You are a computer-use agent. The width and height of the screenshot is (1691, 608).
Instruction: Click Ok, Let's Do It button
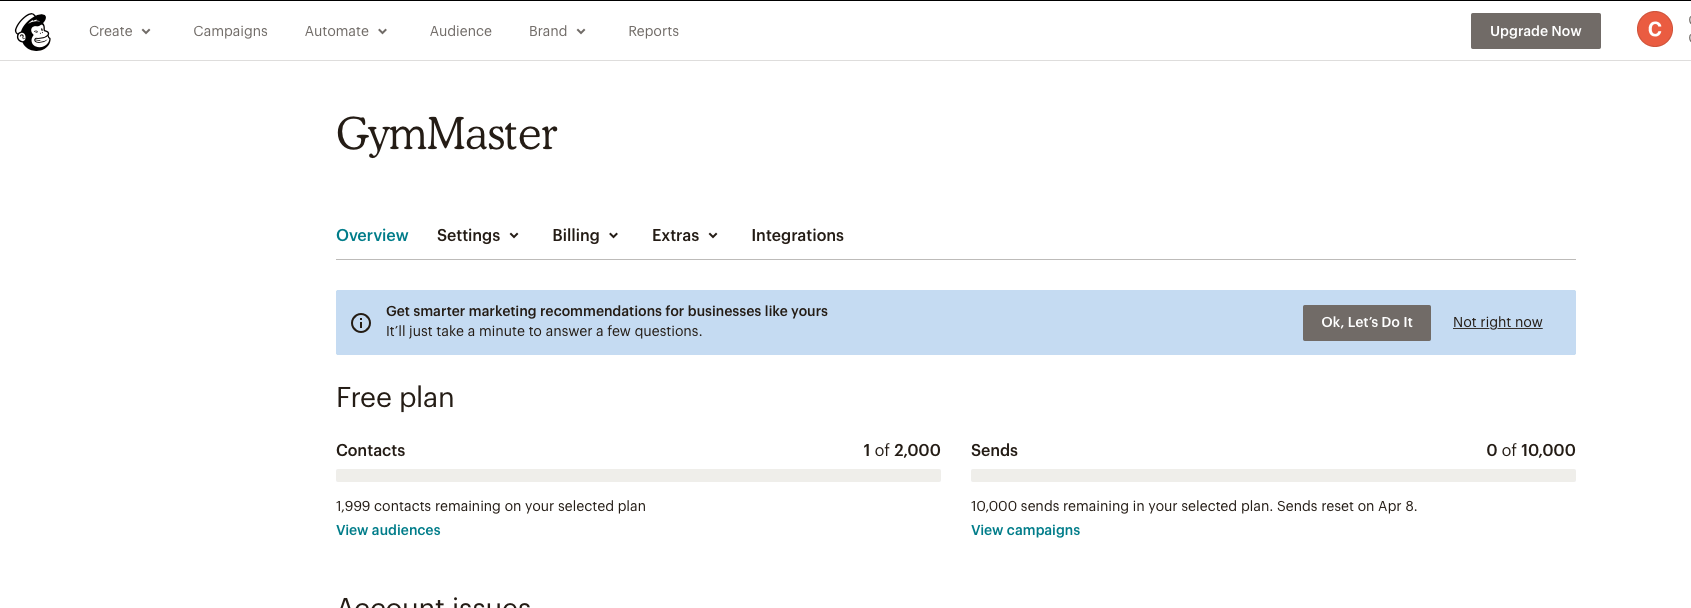point(1366,322)
